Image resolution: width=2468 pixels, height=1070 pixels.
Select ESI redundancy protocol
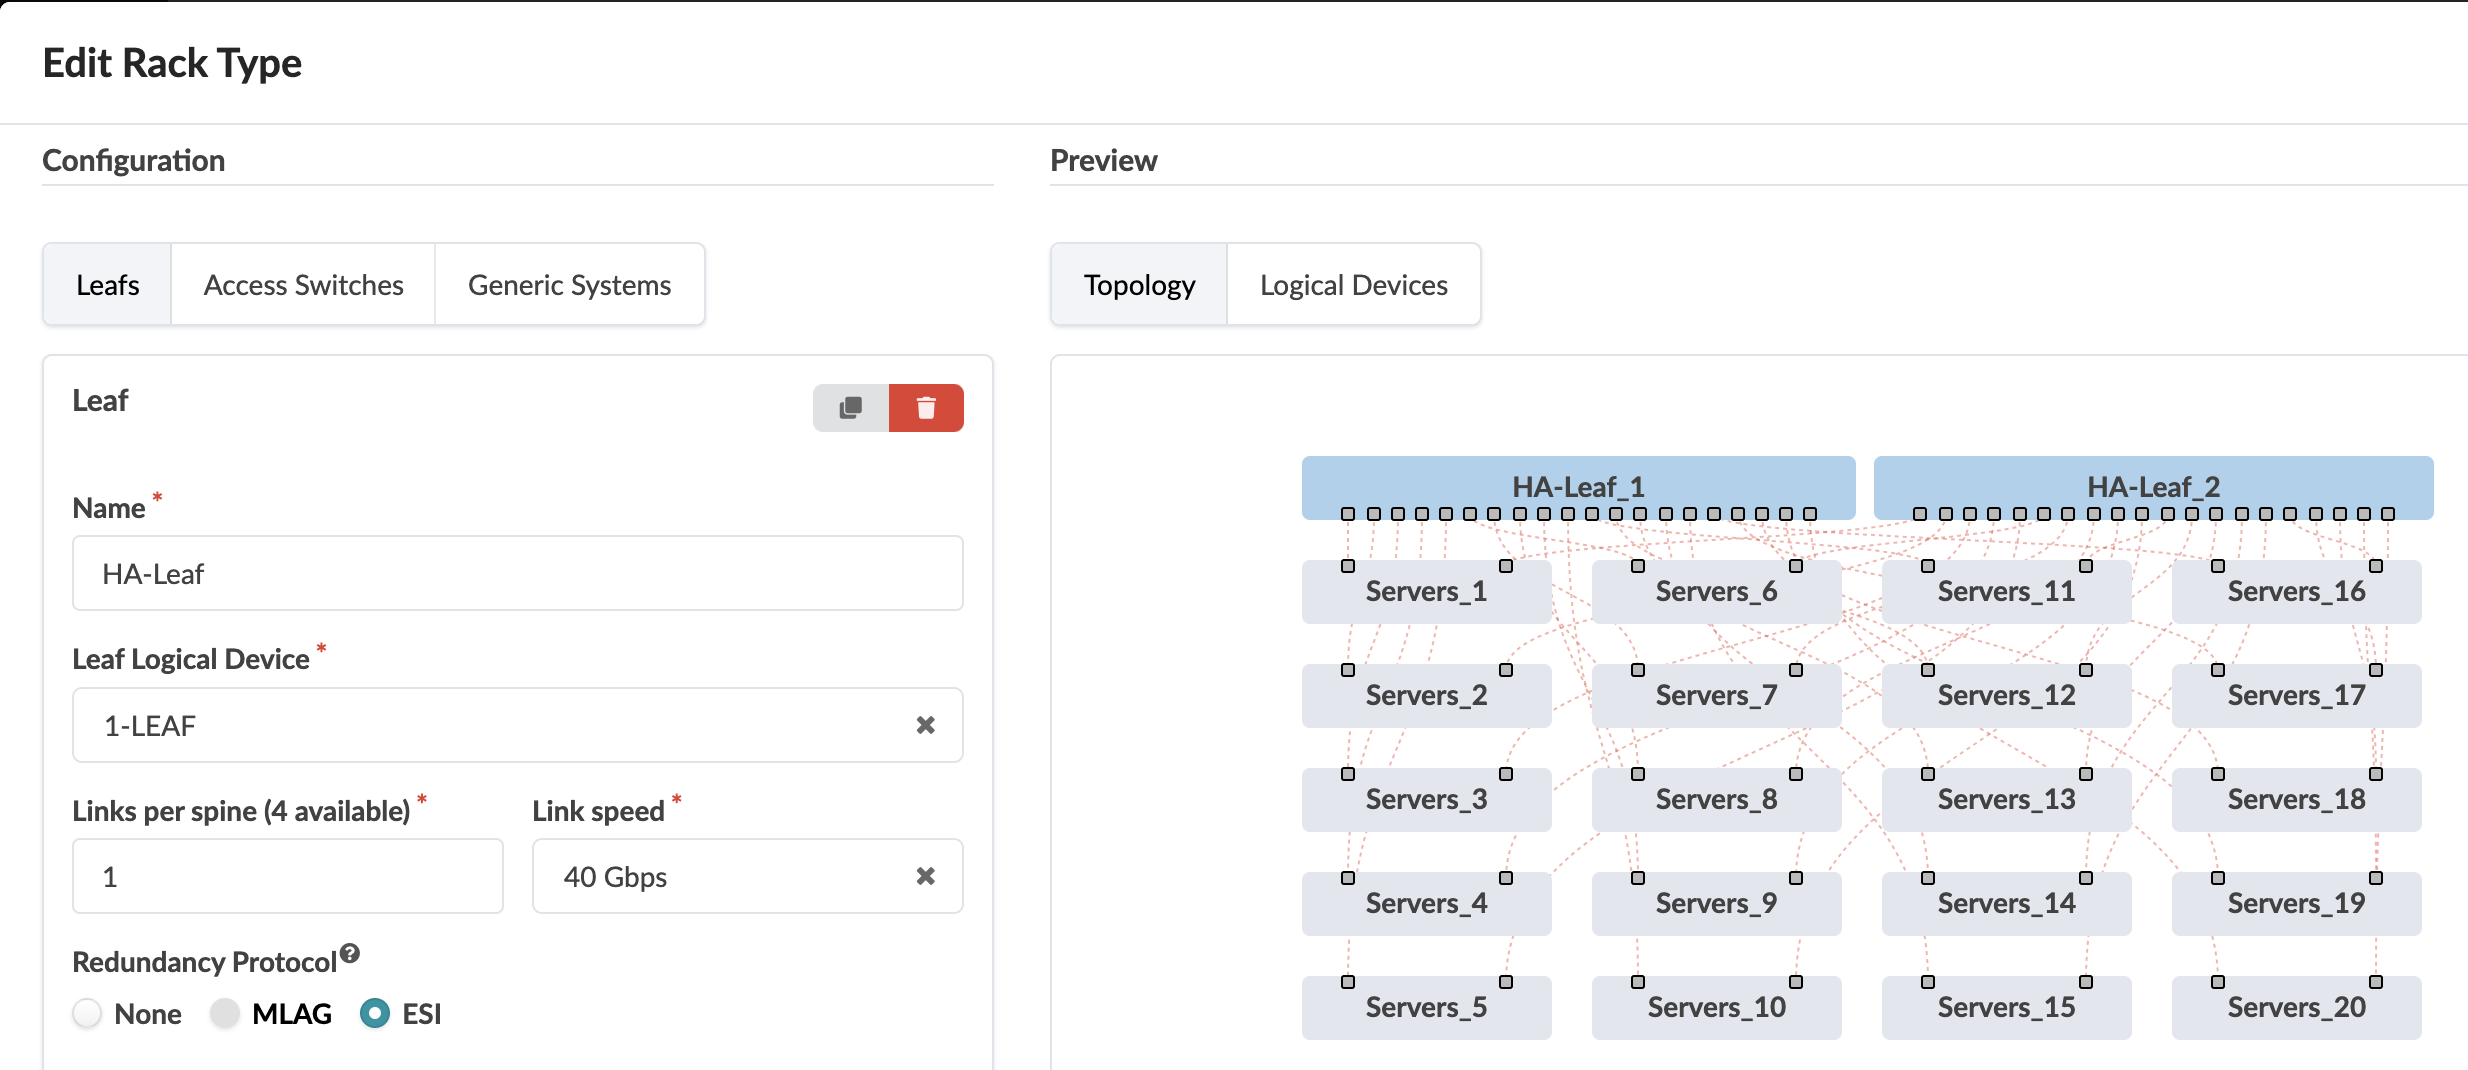375,1014
